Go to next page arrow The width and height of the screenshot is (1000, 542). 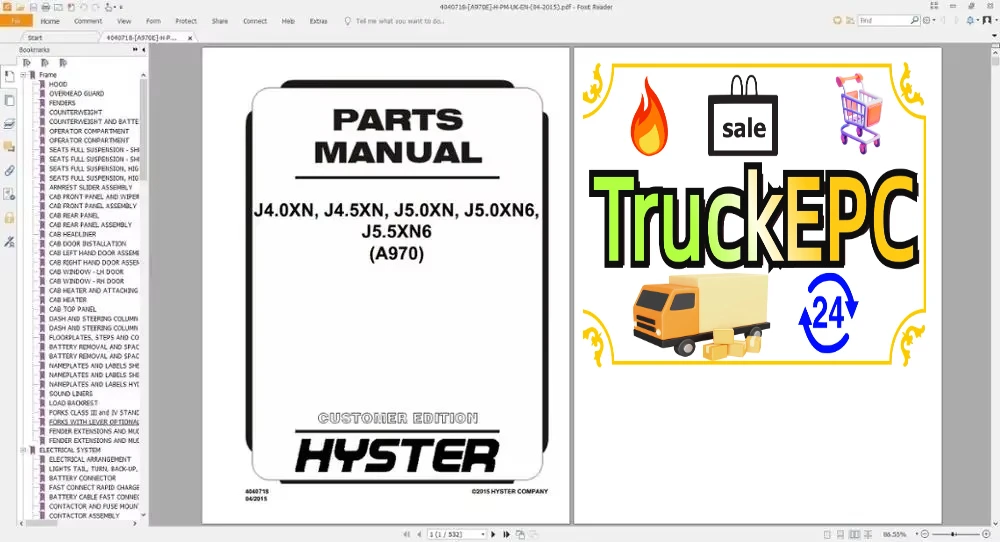coord(493,534)
